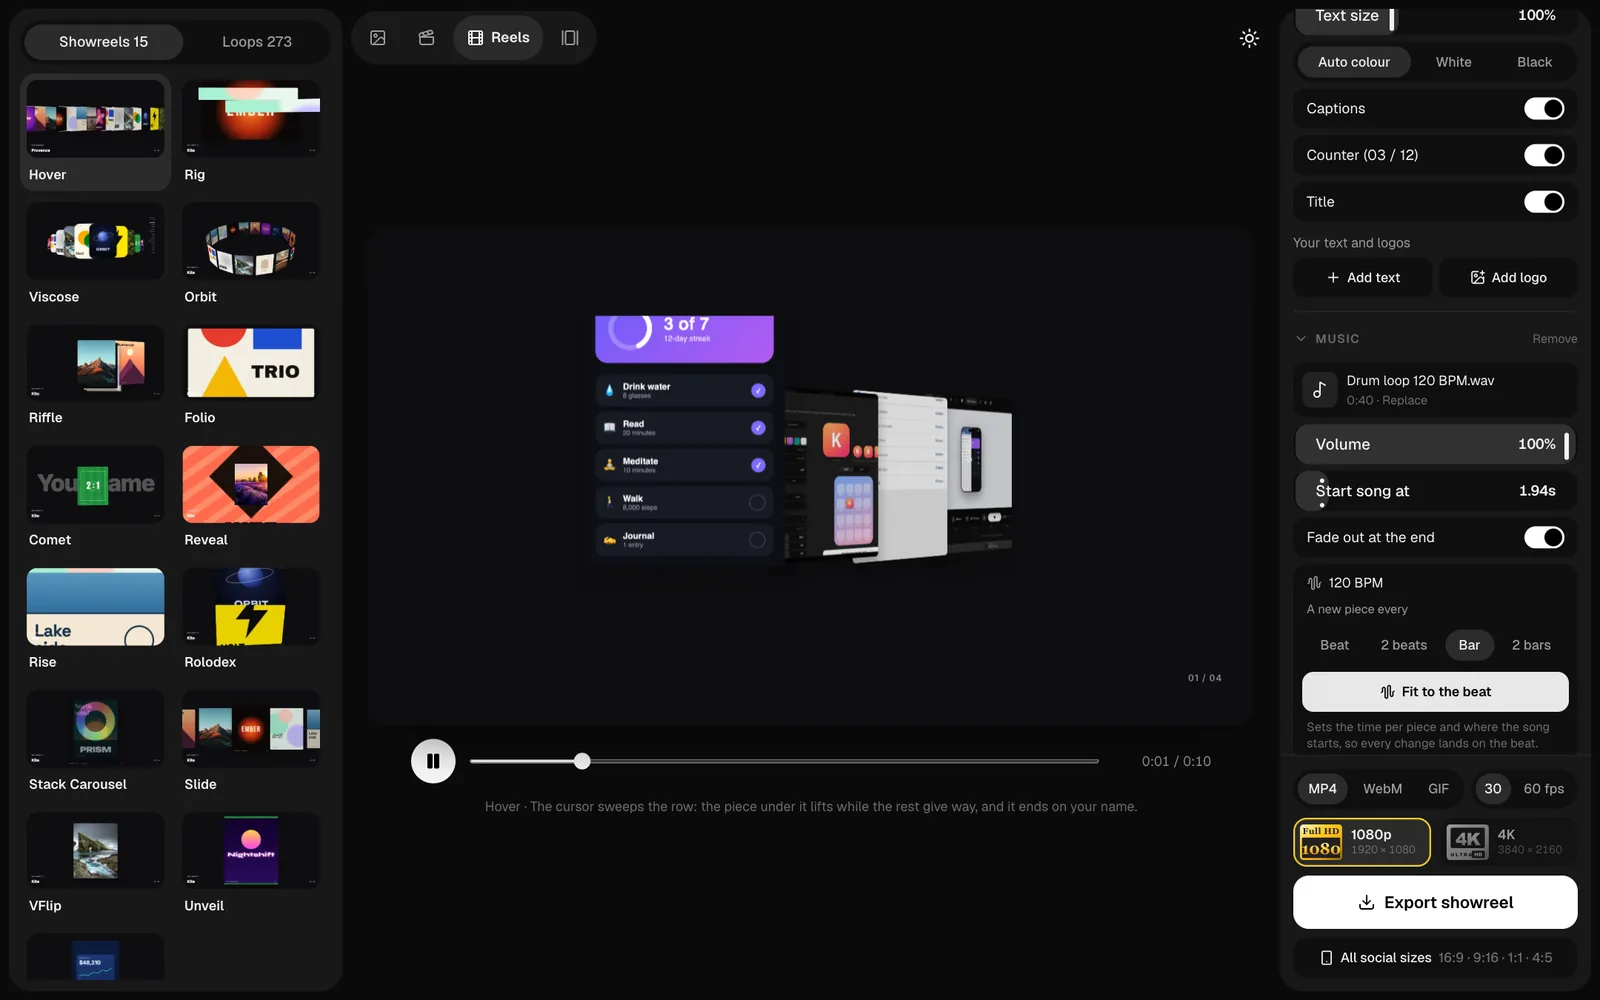Viewport: 1600px width, 1000px height.
Task: Open the Reels view tab
Action: click(498, 38)
